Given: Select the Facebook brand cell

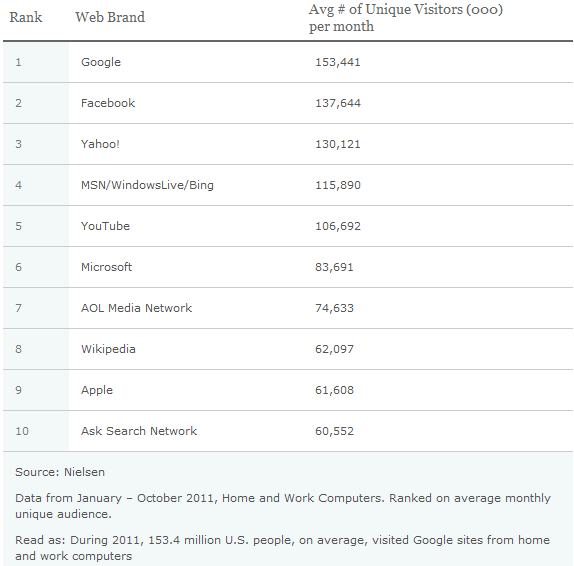Looking at the screenshot, I should [108, 103].
